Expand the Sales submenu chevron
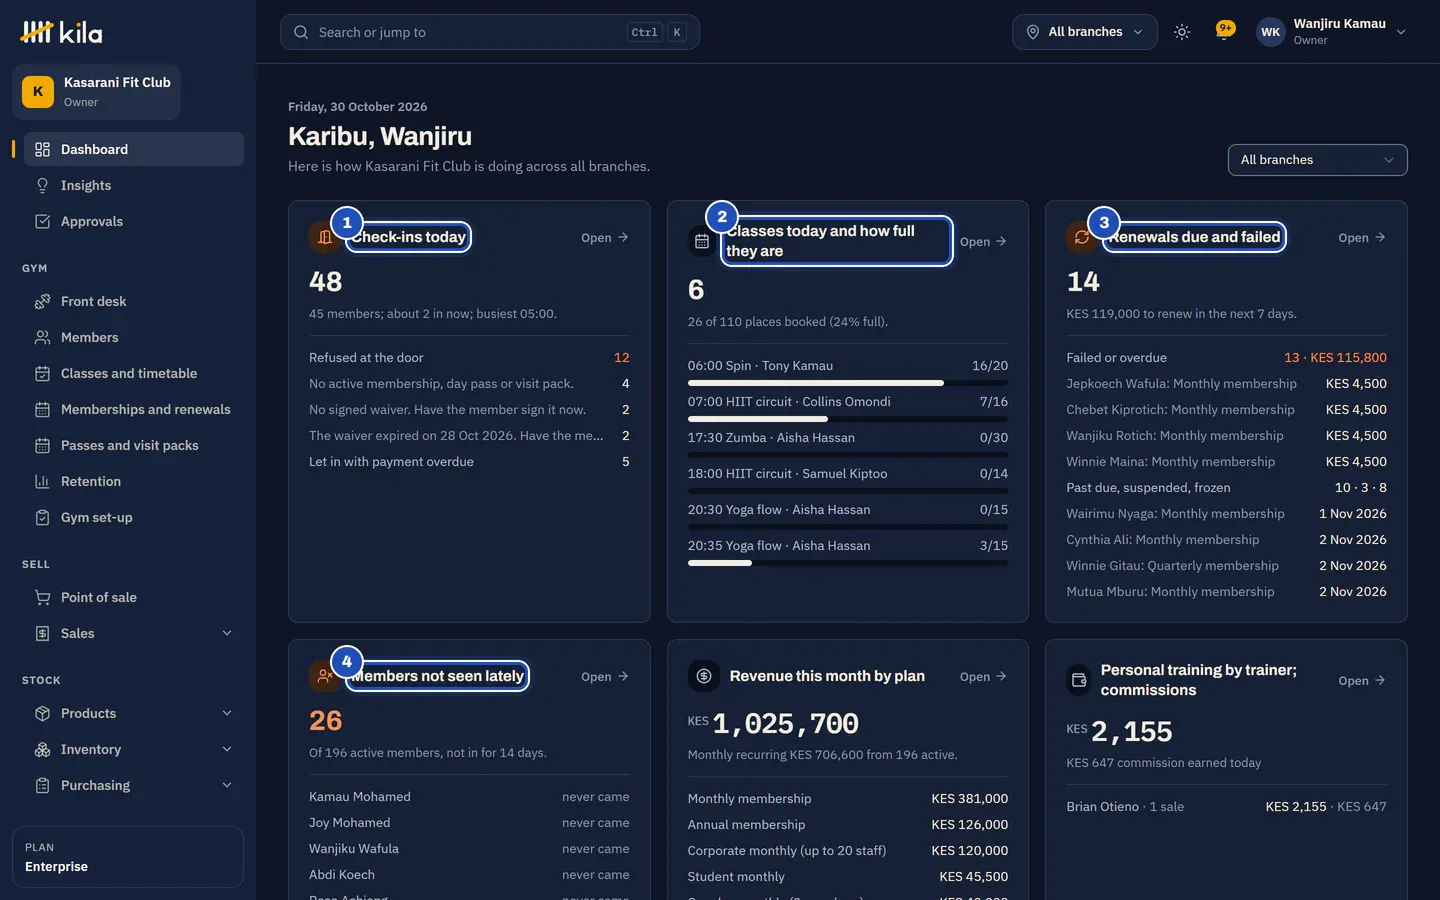The image size is (1440, 900). [x=227, y=633]
